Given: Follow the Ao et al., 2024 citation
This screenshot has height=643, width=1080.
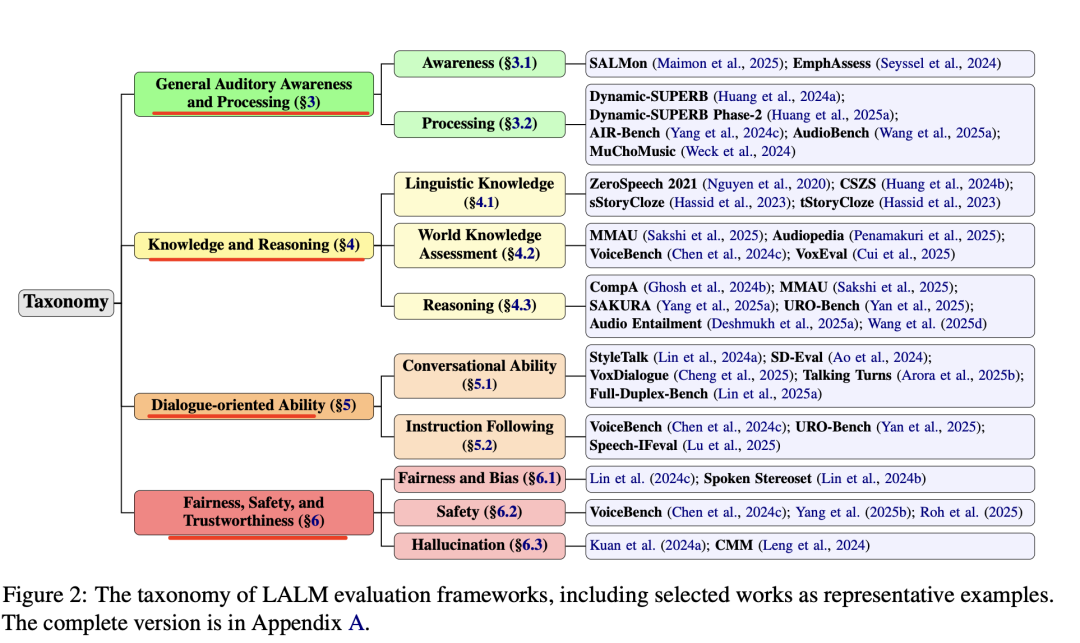Looking at the screenshot, I should [878, 357].
